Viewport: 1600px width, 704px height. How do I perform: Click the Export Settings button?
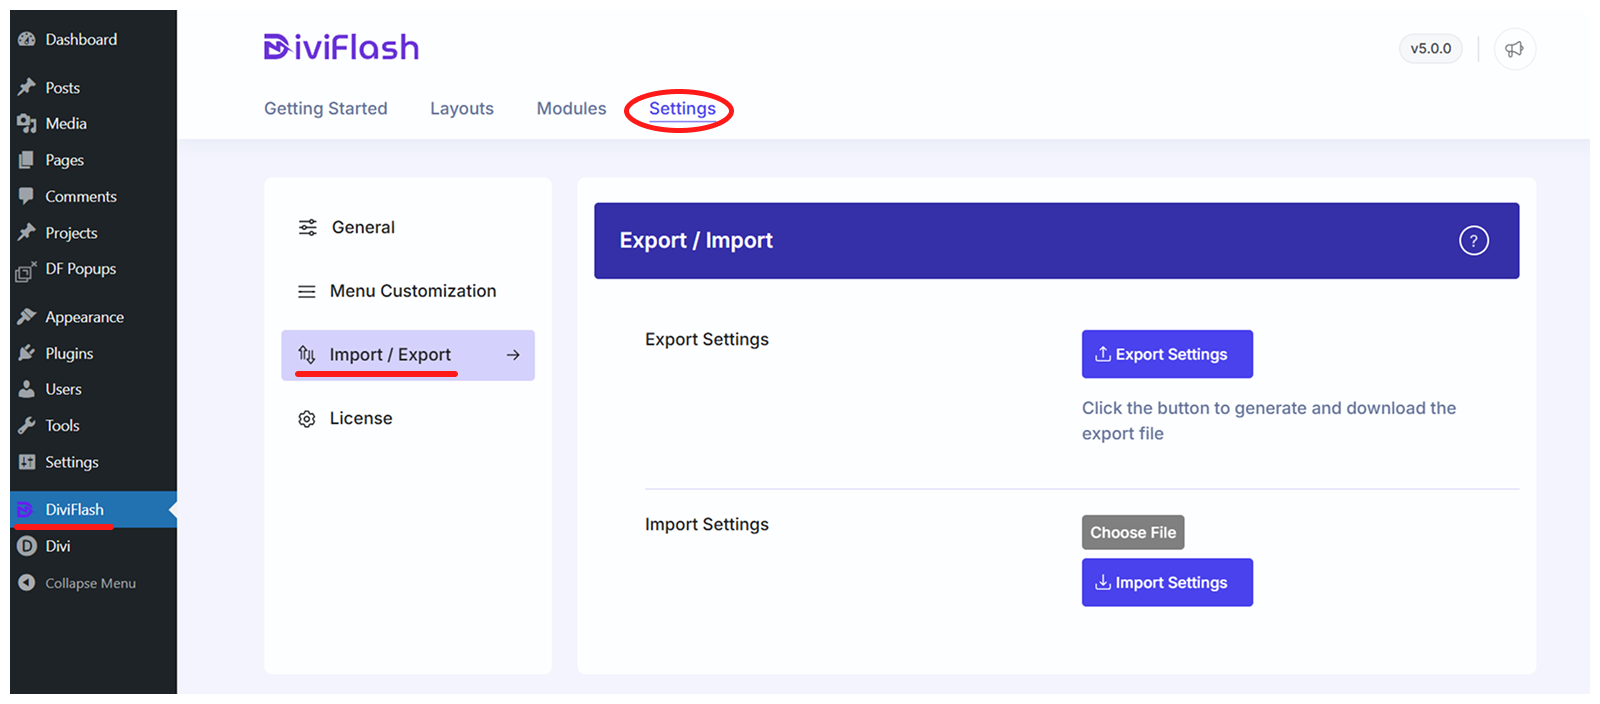1166,354
